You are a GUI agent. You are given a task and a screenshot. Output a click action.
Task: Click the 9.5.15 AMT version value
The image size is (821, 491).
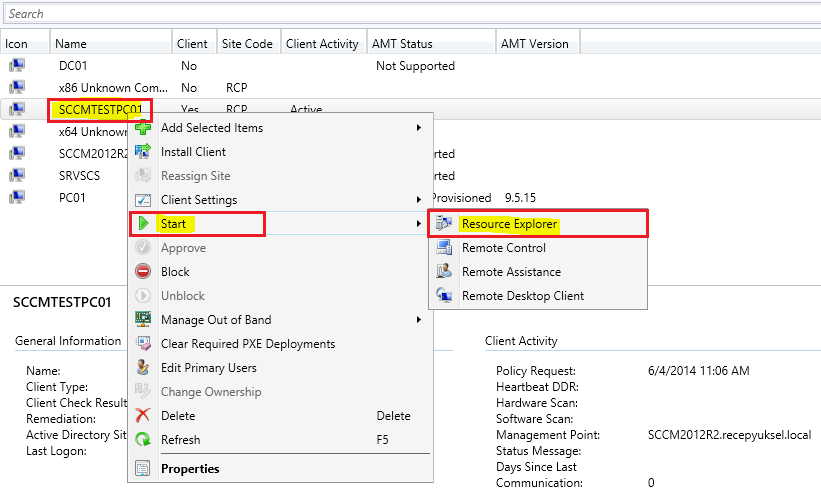point(520,198)
